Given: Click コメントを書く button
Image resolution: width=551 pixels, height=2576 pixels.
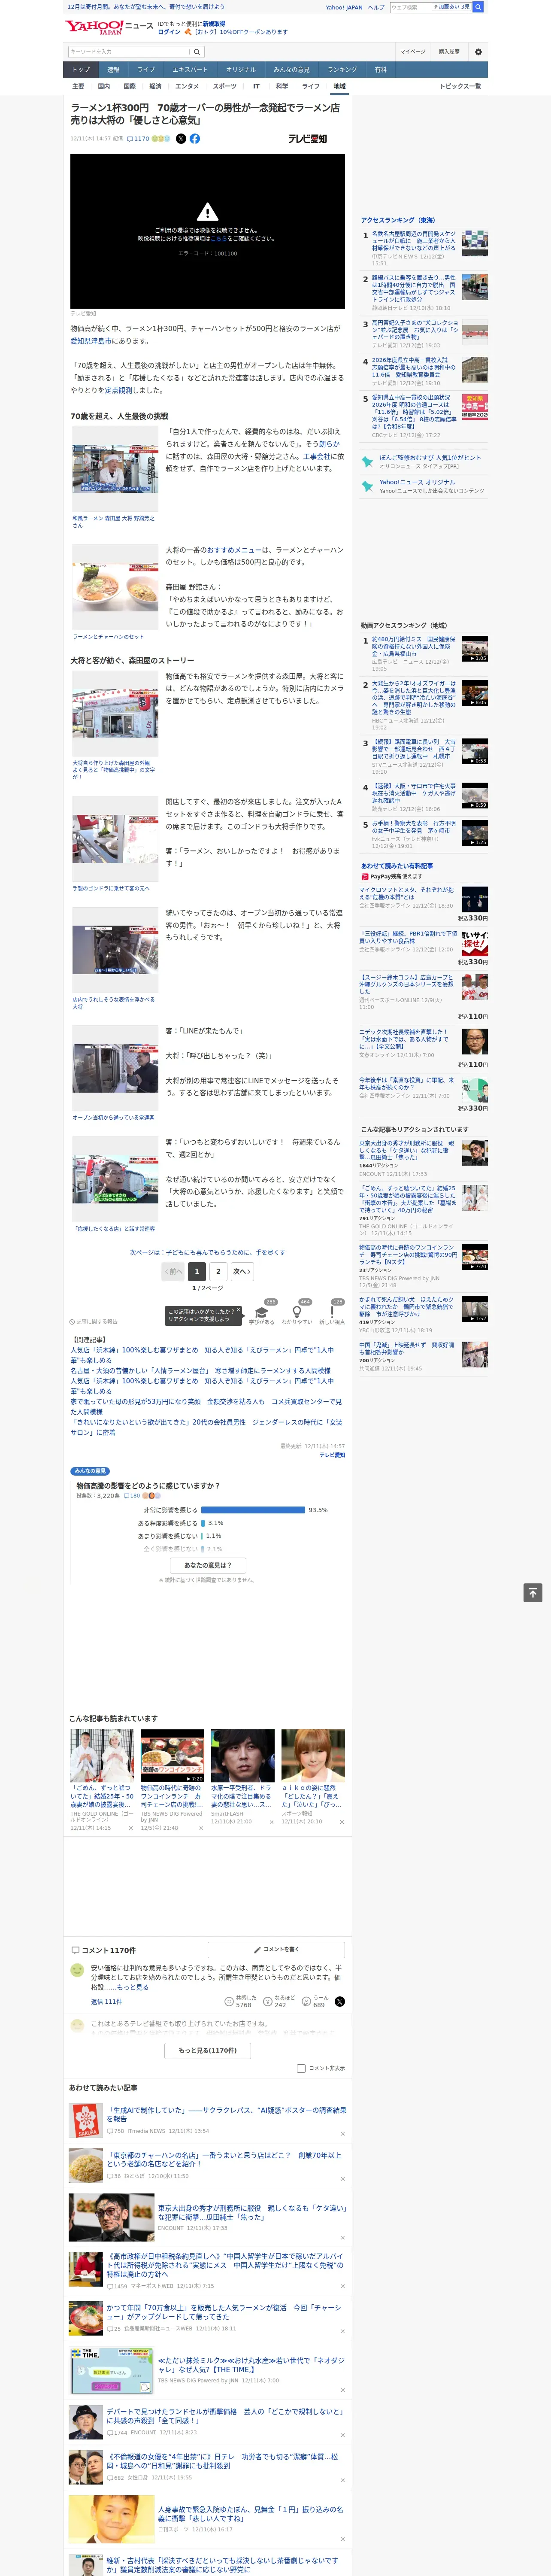Looking at the screenshot, I should pos(276,1949).
